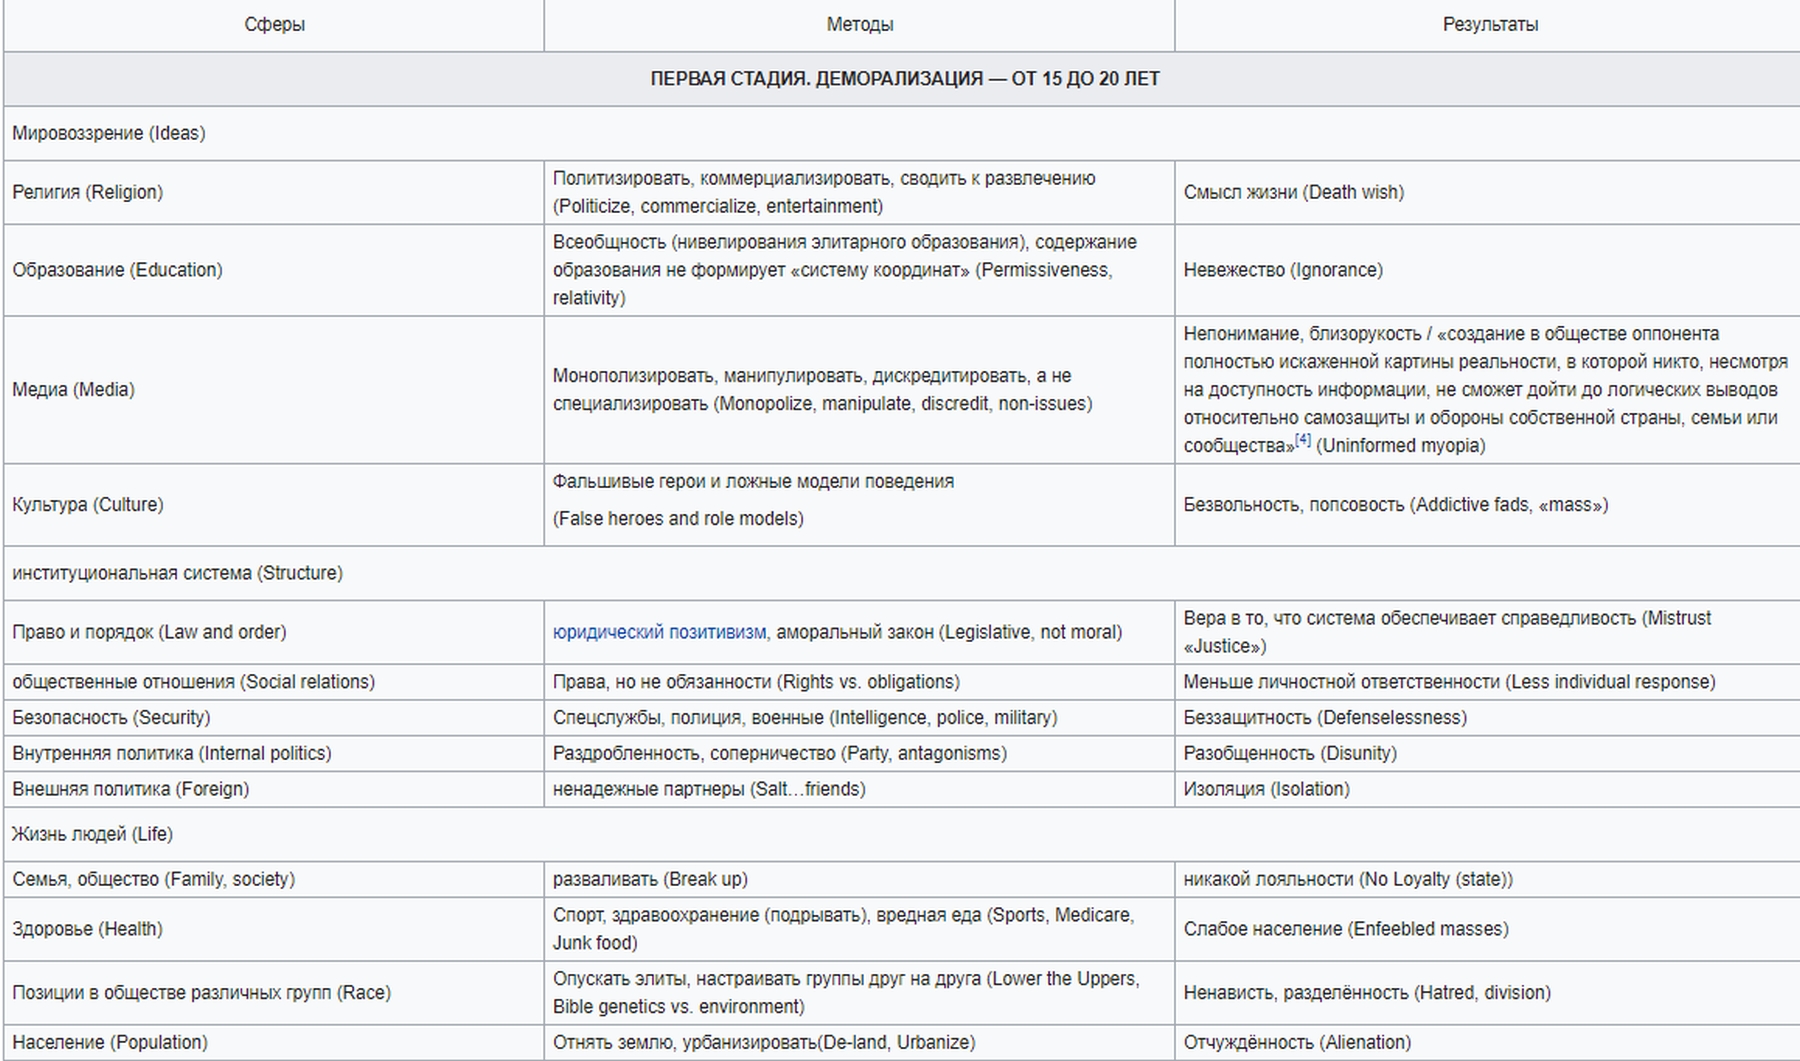The width and height of the screenshot is (1800, 1061).
Task: Click the 'Методы' column header
Action: pos(859,25)
